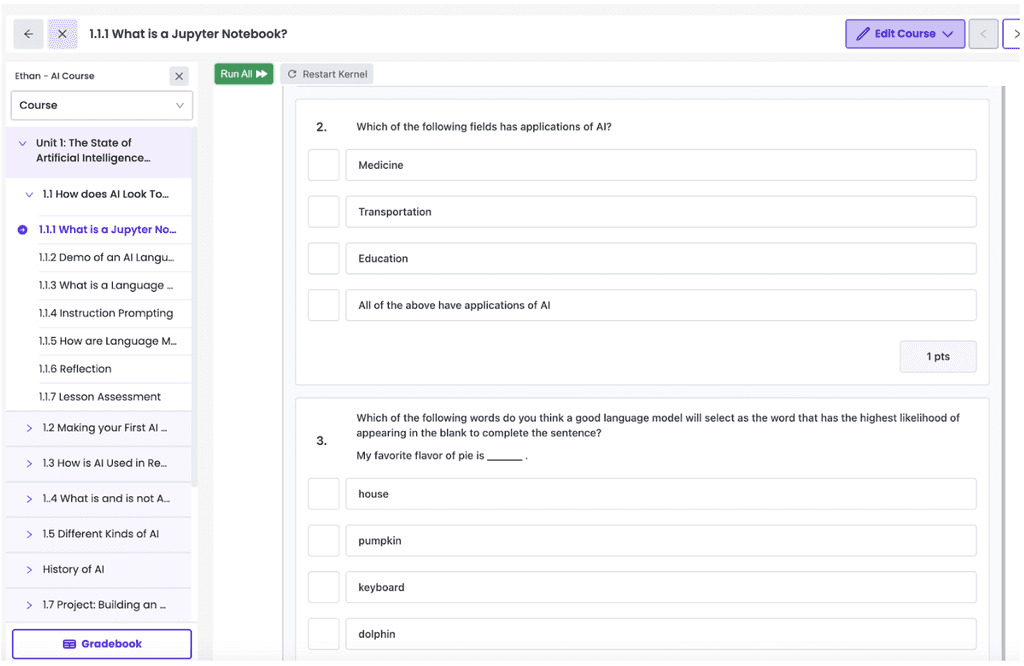1024x666 pixels.
Task: Click the dotted X icon beside the back arrow
Action: [61, 33]
